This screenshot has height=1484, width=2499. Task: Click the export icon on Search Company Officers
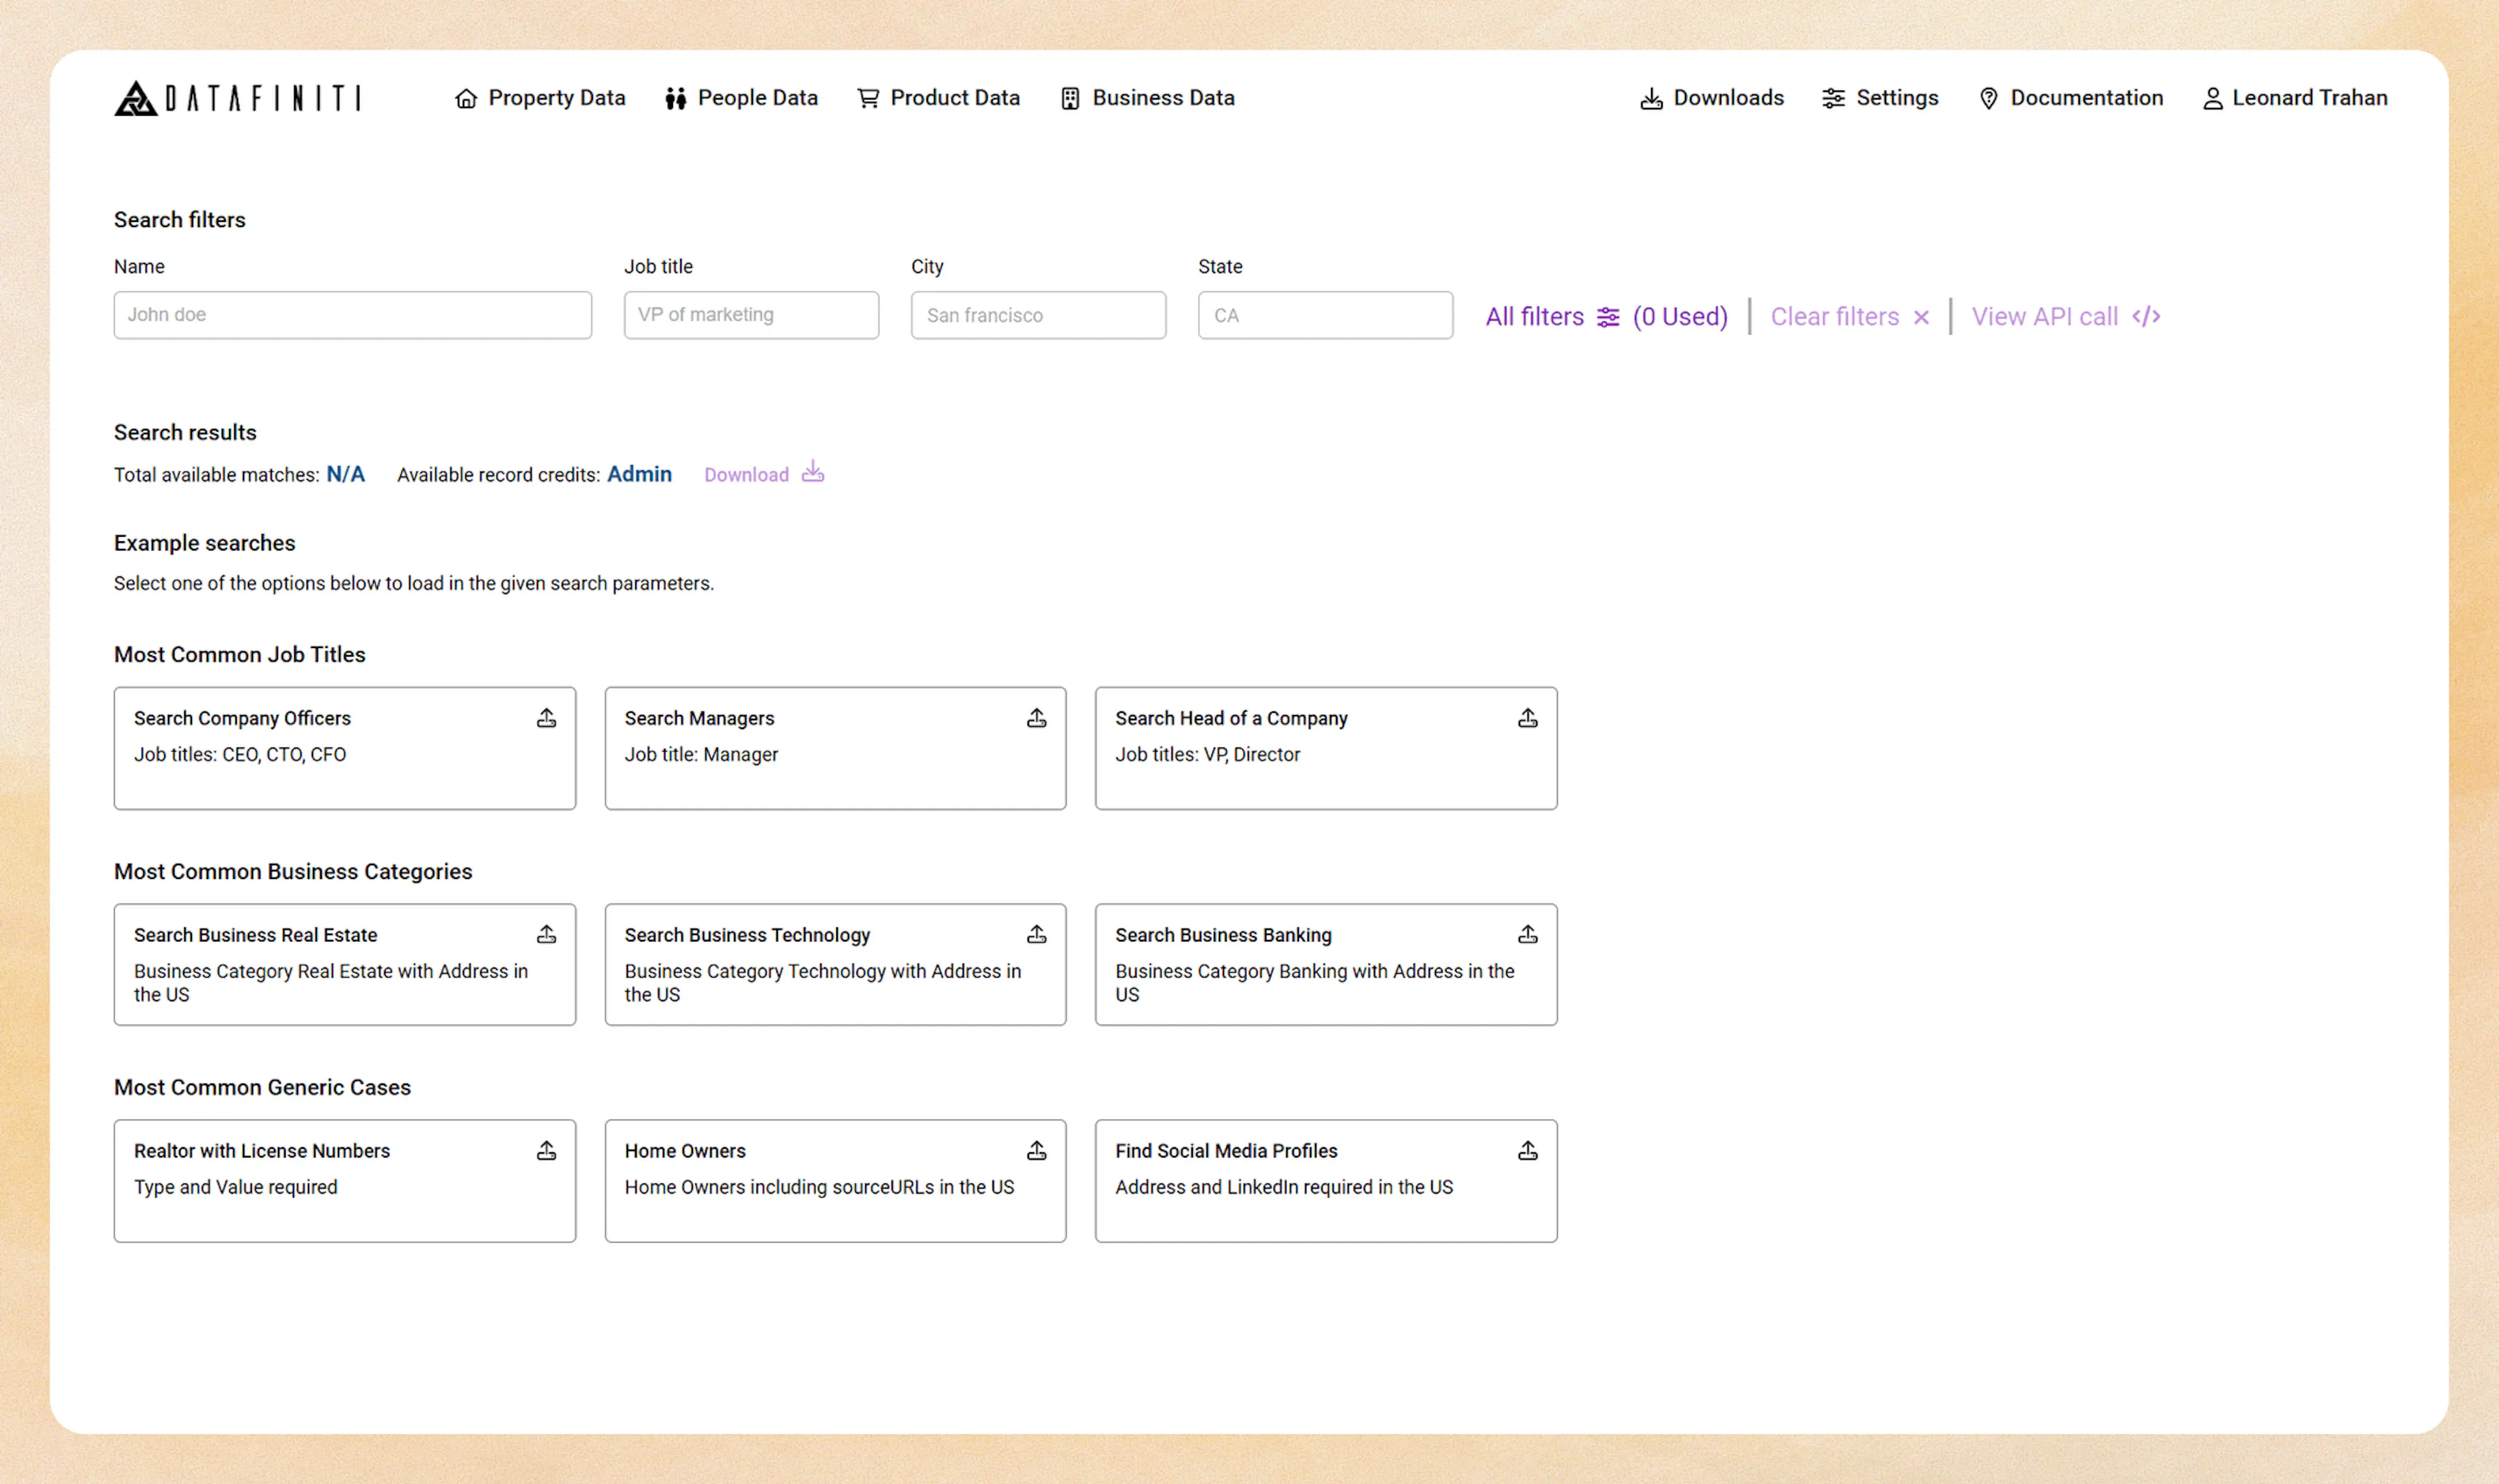coord(546,718)
